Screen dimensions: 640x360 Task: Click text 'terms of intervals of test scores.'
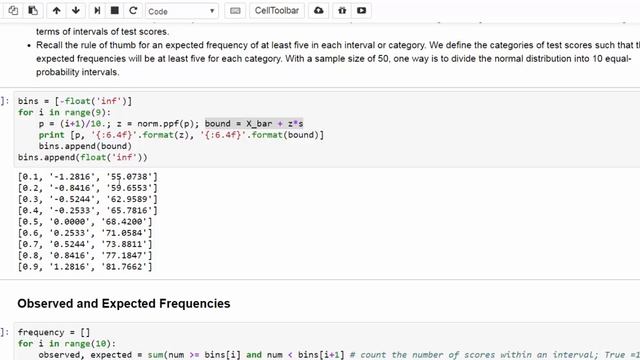pos(102,31)
